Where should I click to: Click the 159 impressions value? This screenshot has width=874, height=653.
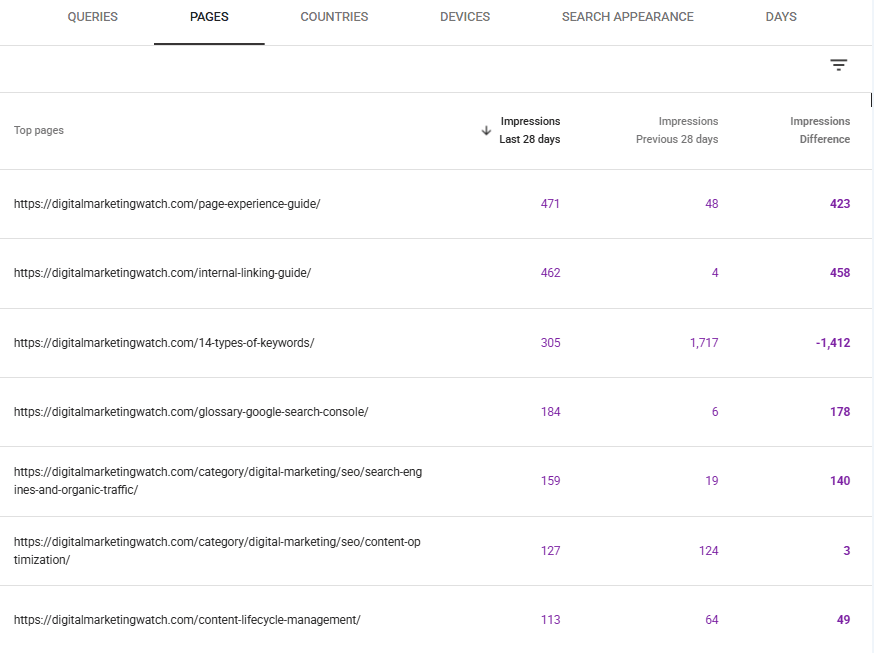550,481
